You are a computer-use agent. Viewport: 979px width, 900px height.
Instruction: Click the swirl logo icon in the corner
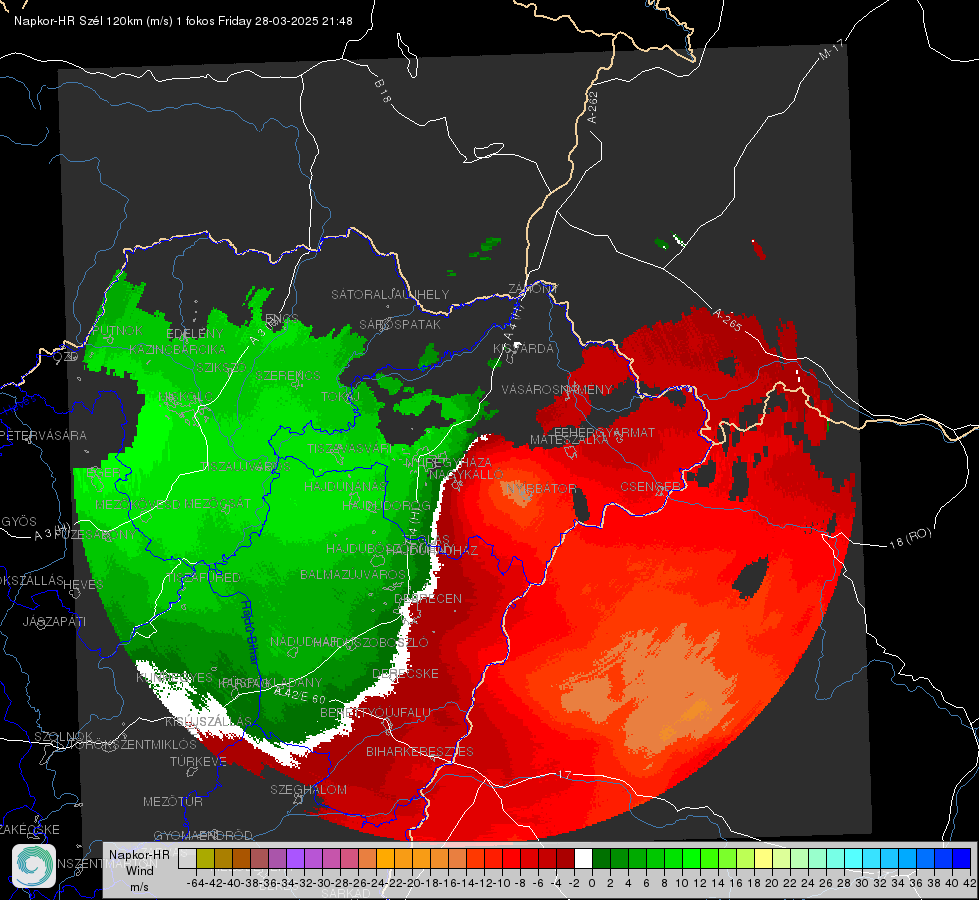(34, 866)
